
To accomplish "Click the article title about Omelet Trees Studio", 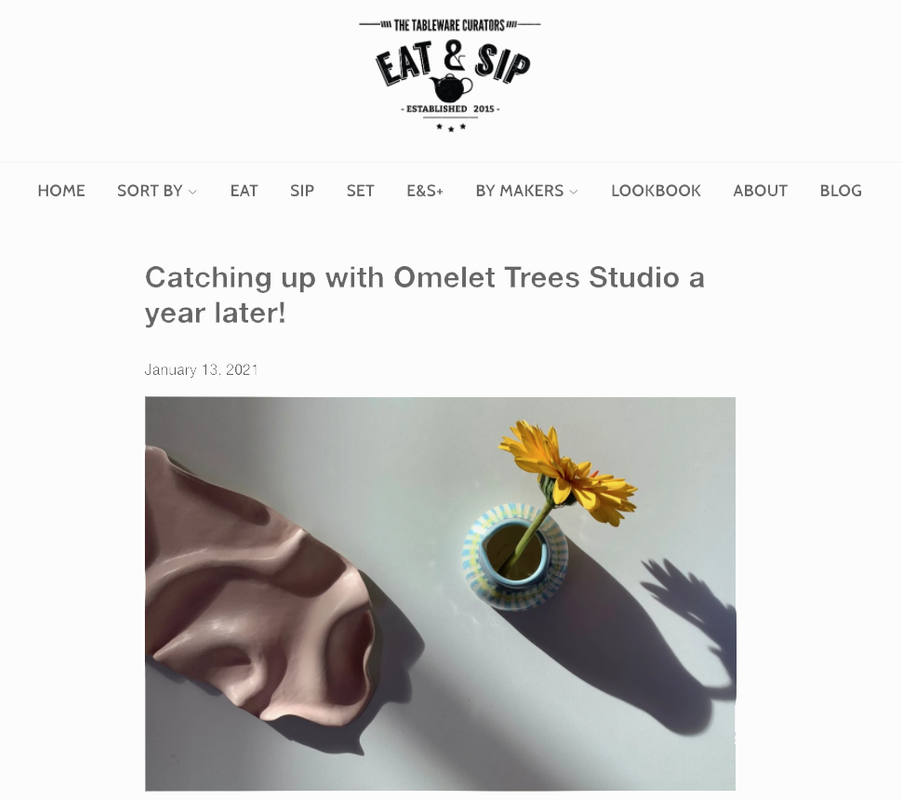I will tap(425, 295).
